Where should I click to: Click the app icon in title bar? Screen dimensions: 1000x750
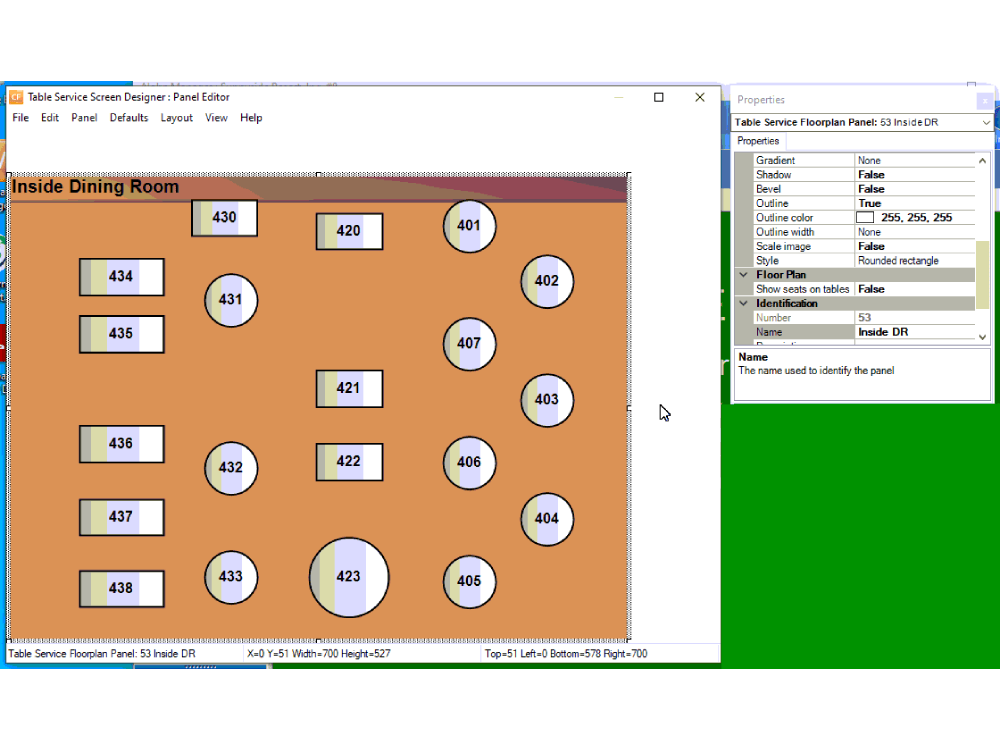17,97
